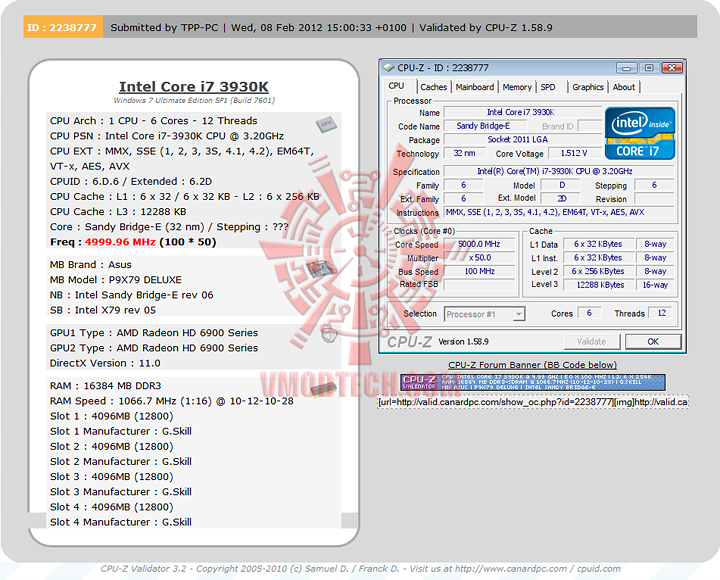Click the MB Model : P9X79 DELUXE line
This screenshot has width=720, height=580.
116,280
